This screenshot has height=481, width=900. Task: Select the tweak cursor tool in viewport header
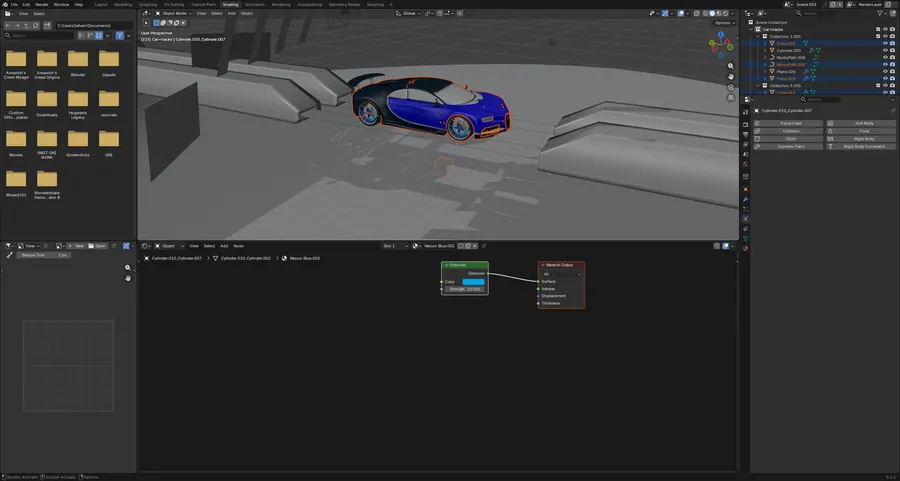[x=146, y=23]
